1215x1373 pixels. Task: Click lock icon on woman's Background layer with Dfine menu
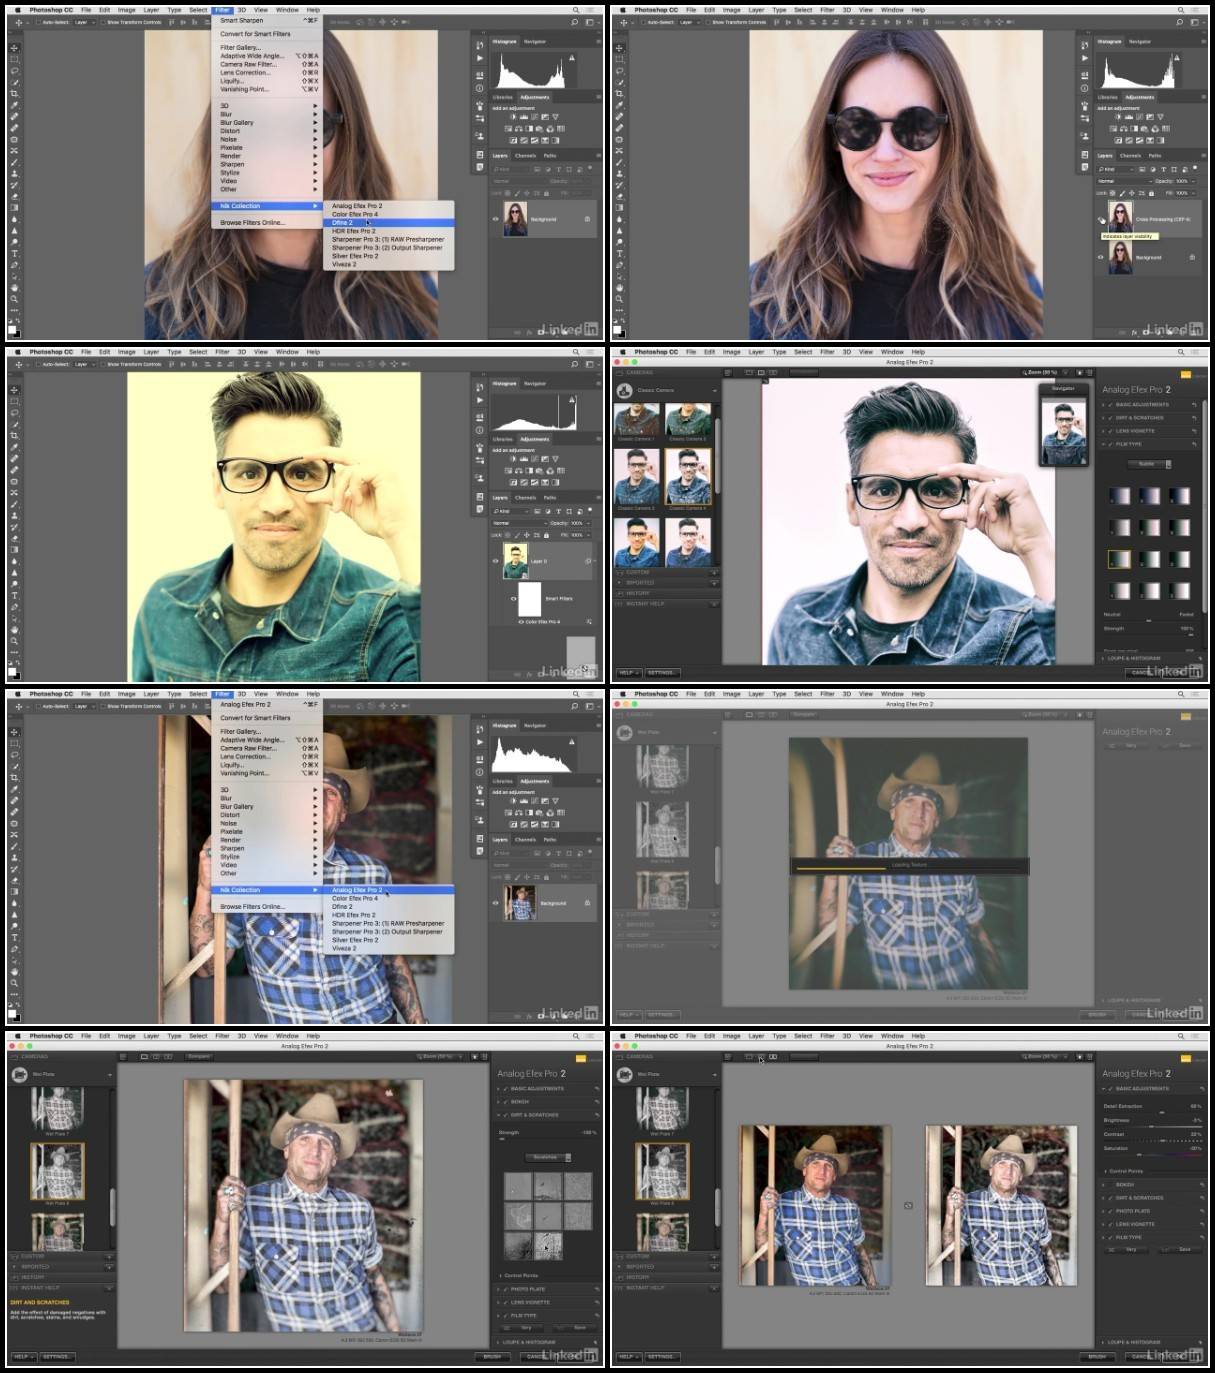587,219
